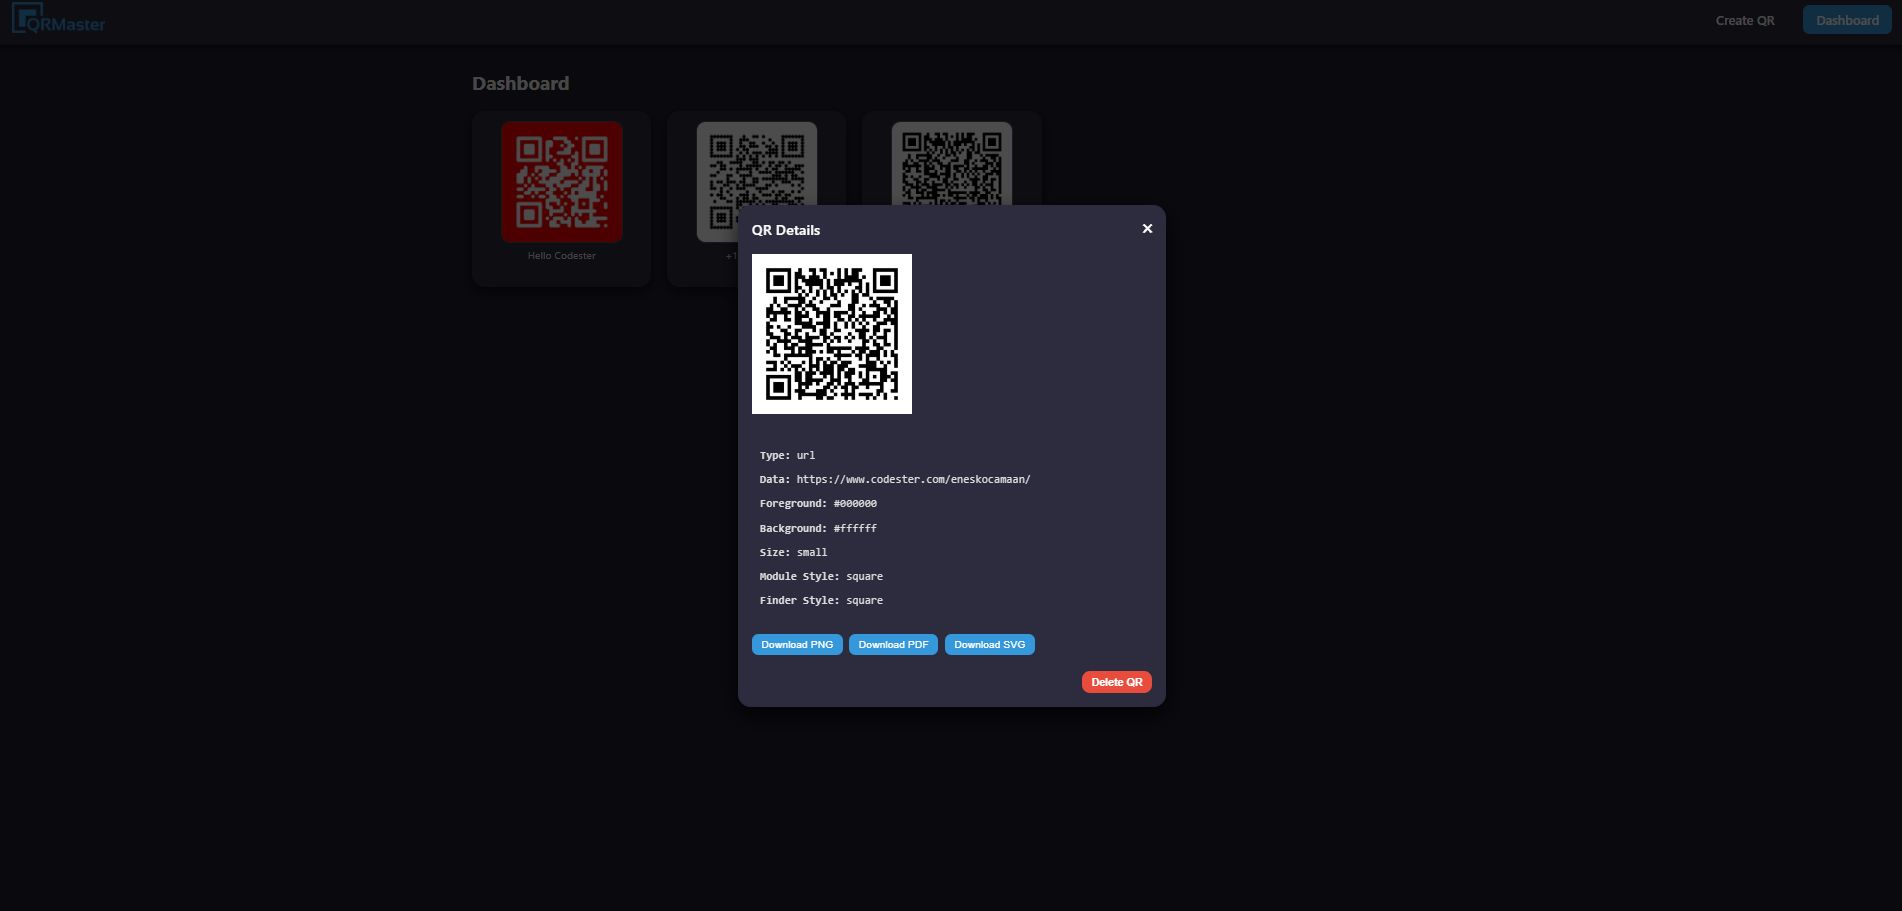Select the data URL text codester.com/eneskocamaan
Image resolution: width=1902 pixels, height=911 pixels.
pos(913,480)
